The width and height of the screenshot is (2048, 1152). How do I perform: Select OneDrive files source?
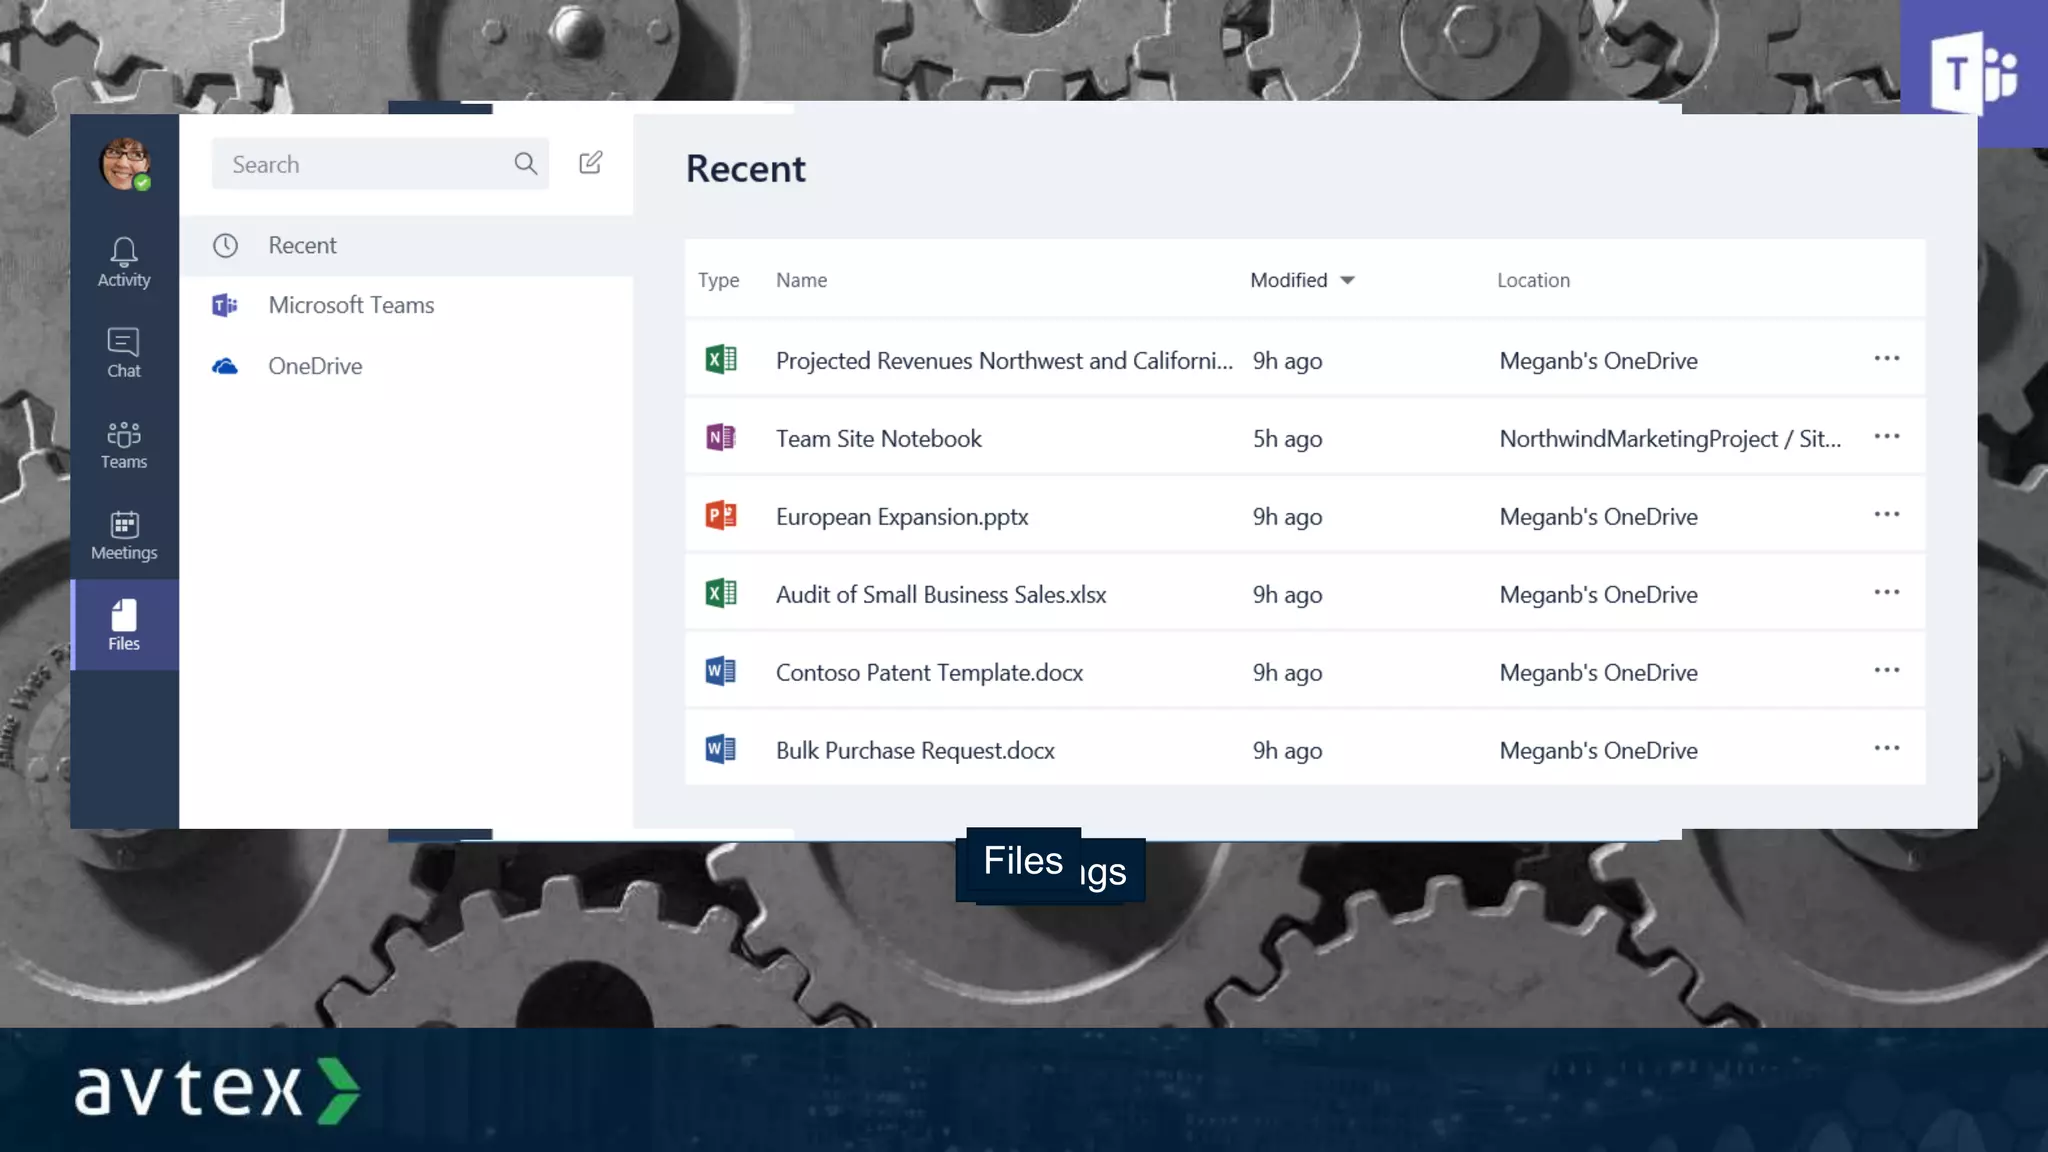pos(314,366)
